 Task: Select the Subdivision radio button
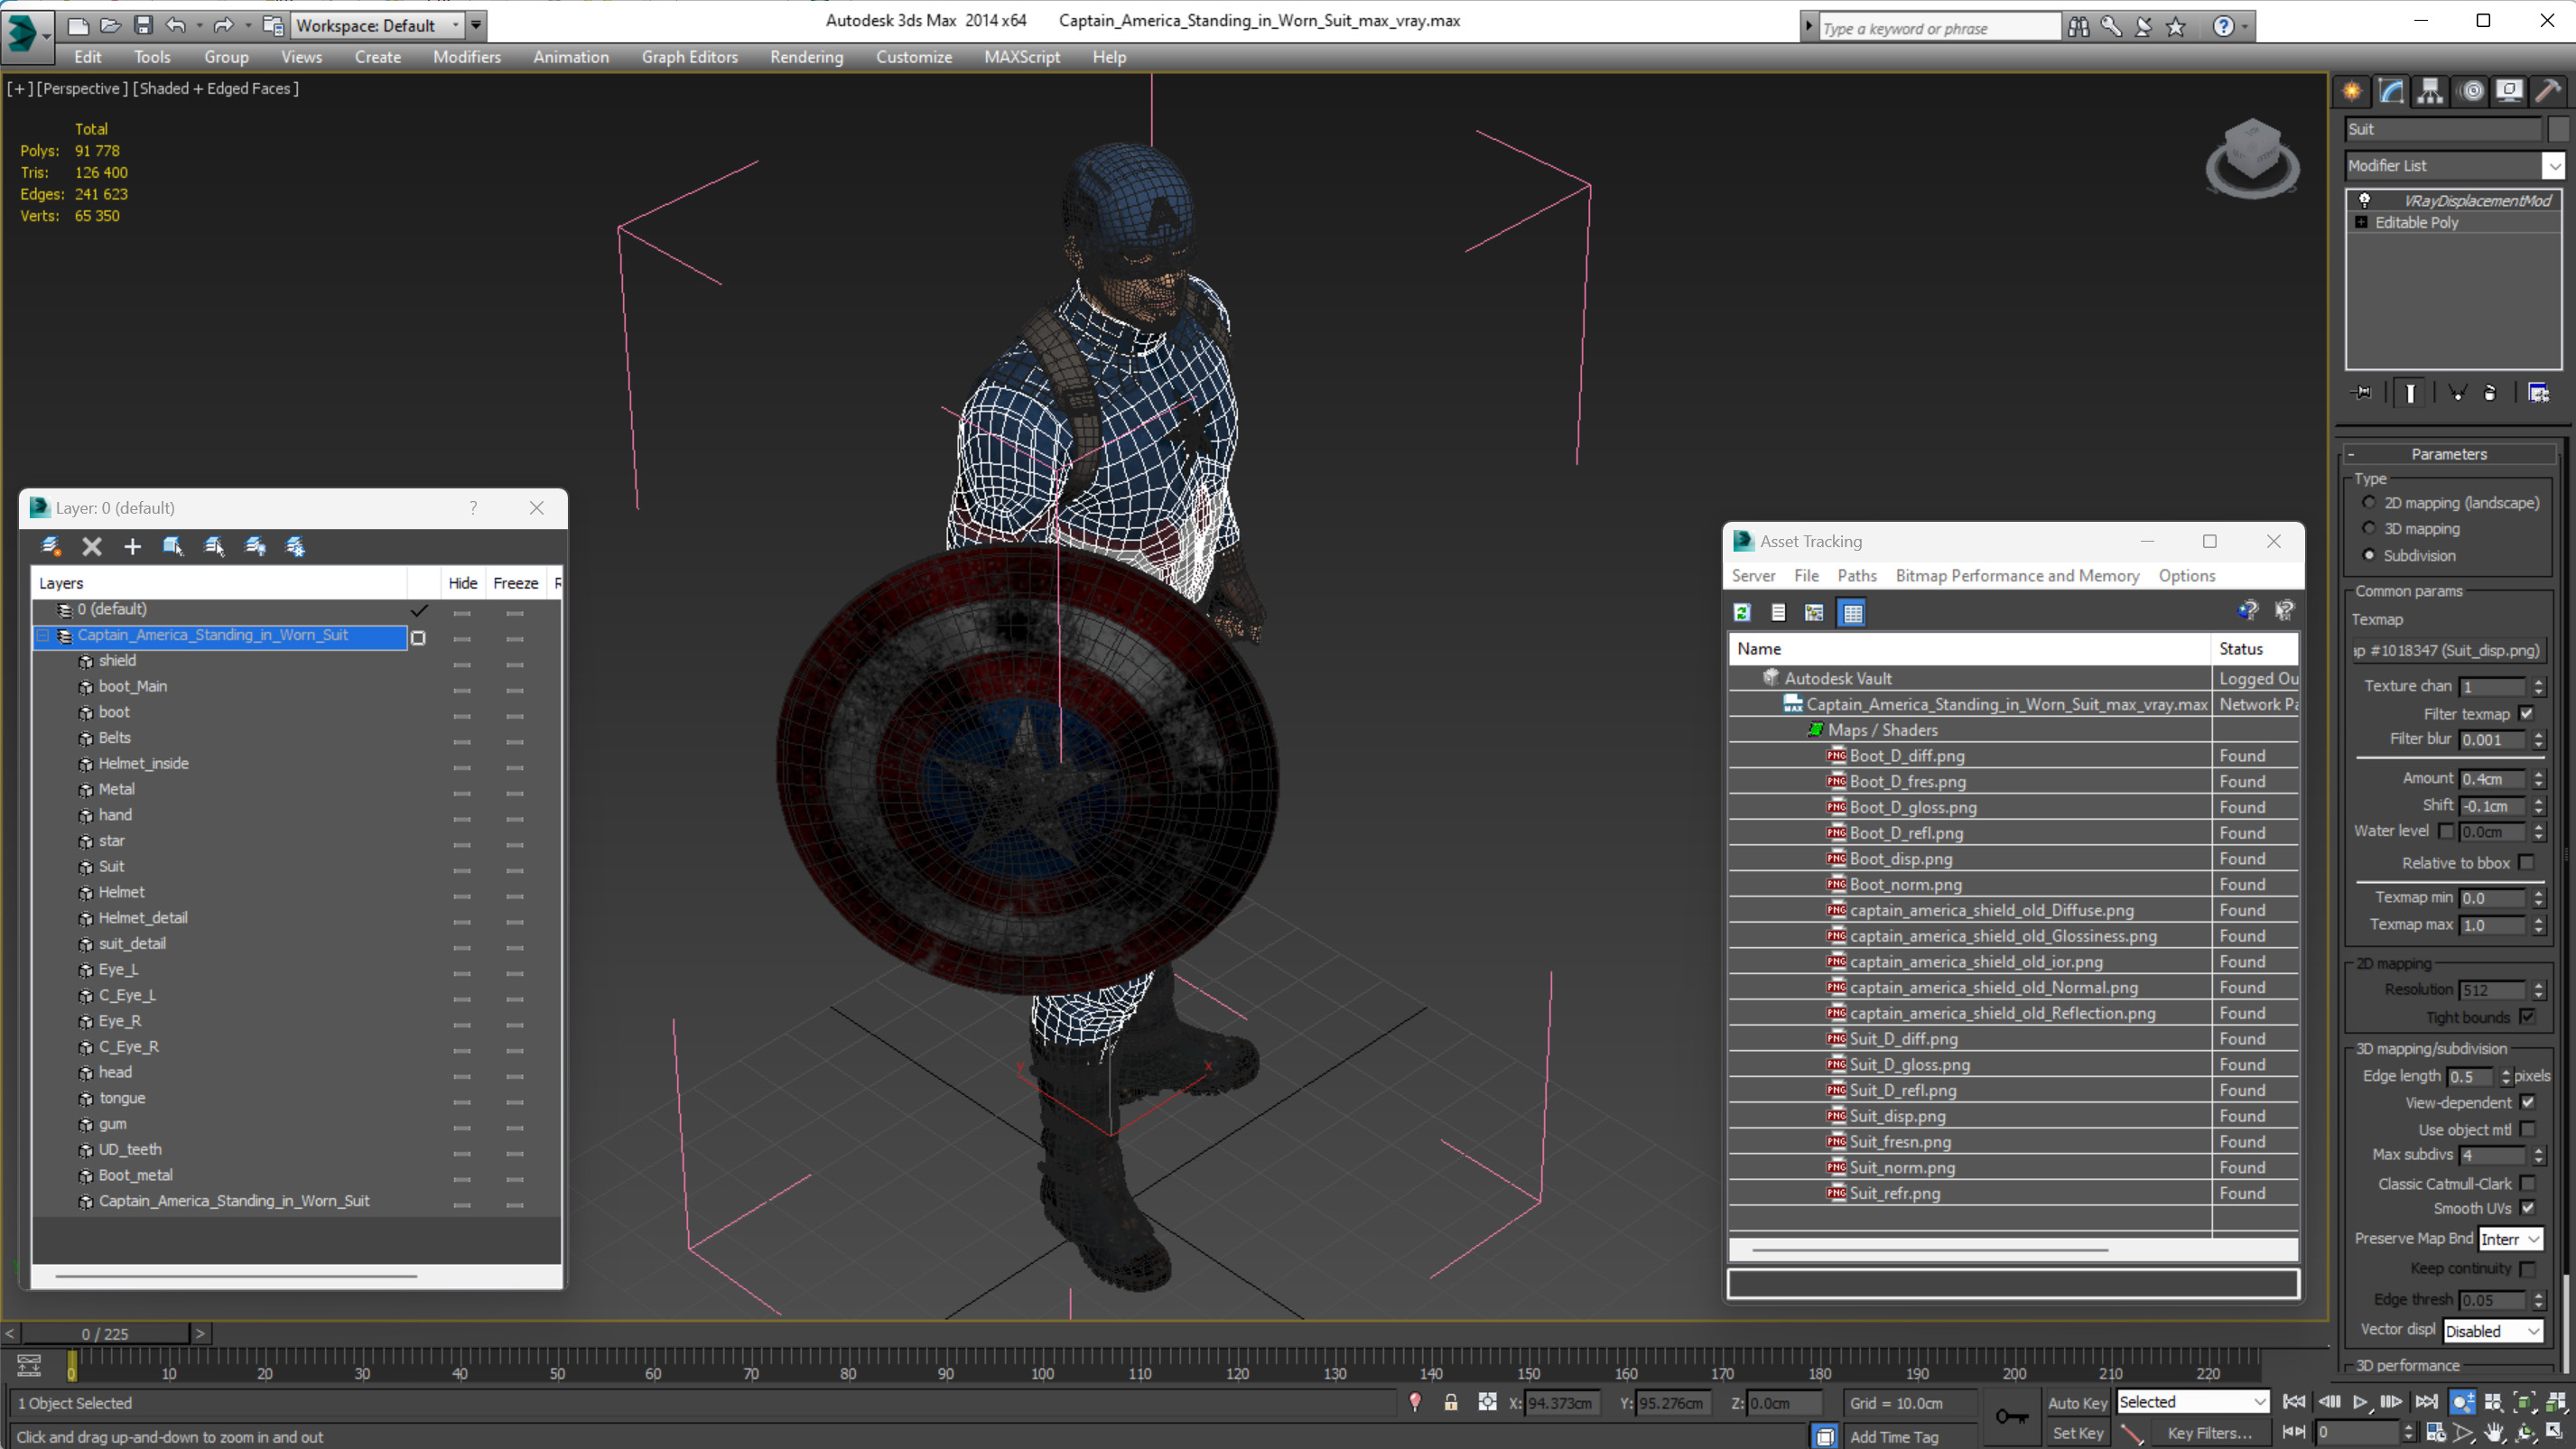(x=2368, y=555)
